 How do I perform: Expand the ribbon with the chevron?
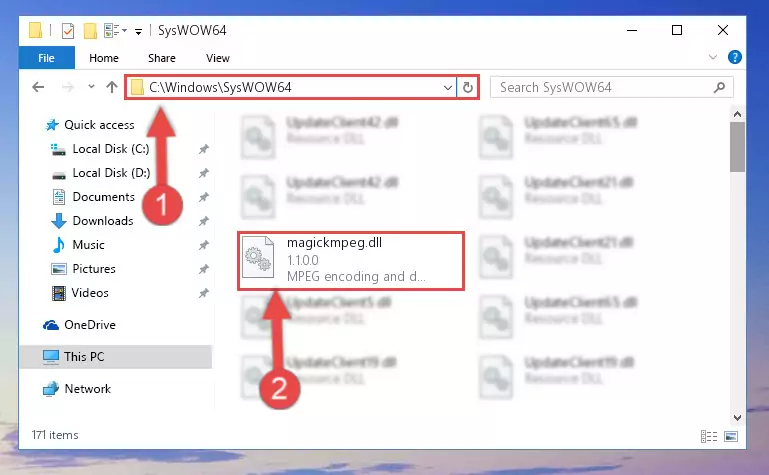713,57
